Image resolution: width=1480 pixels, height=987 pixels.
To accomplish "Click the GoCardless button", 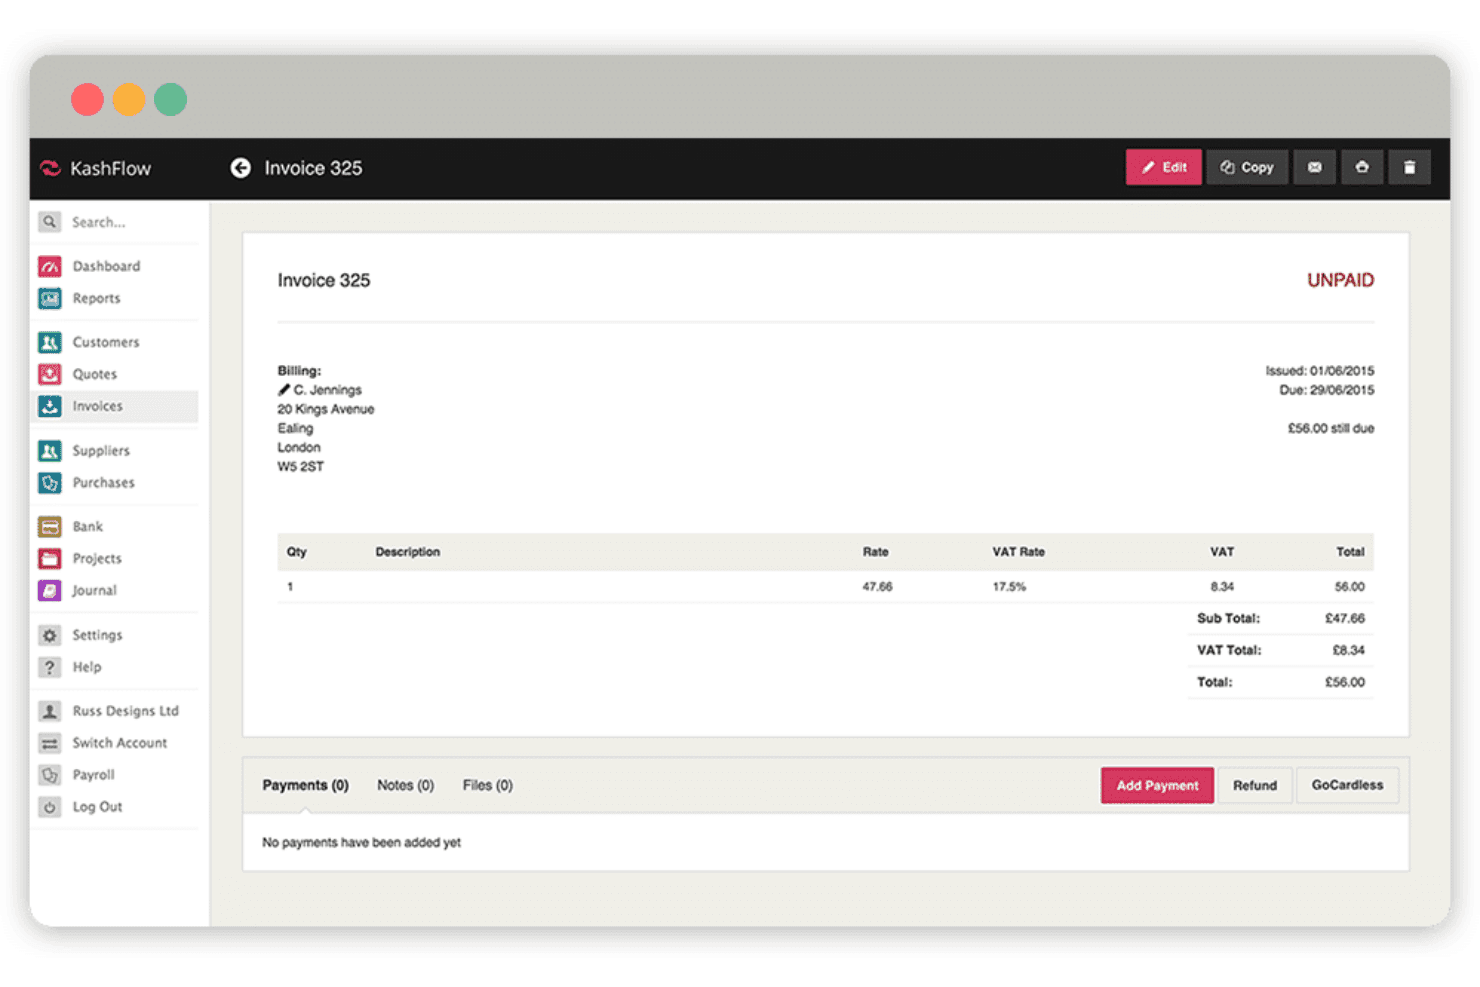I will coord(1347,785).
